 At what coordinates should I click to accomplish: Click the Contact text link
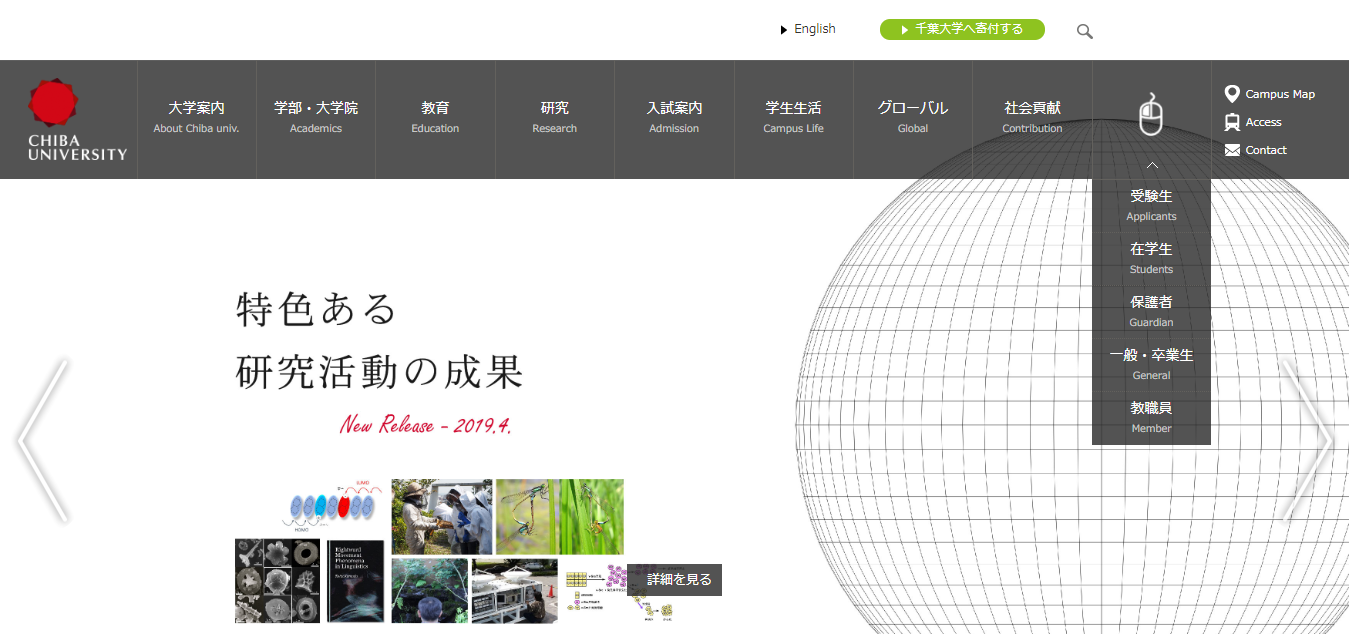point(1266,150)
